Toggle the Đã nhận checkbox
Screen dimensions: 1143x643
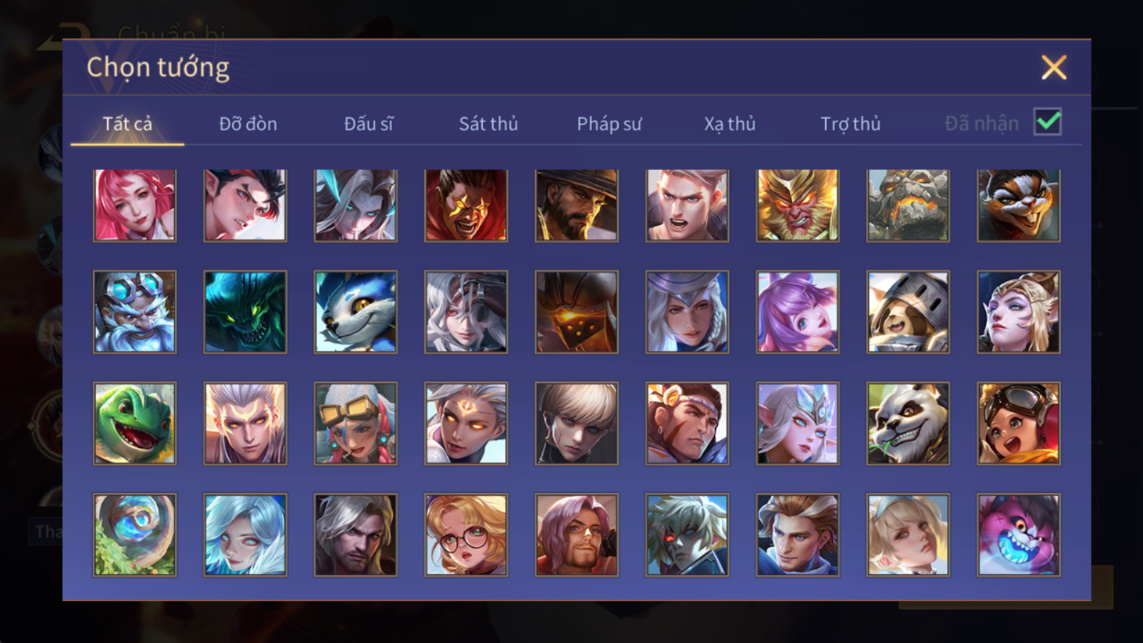pyautogui.click(x=1048, y=122)
